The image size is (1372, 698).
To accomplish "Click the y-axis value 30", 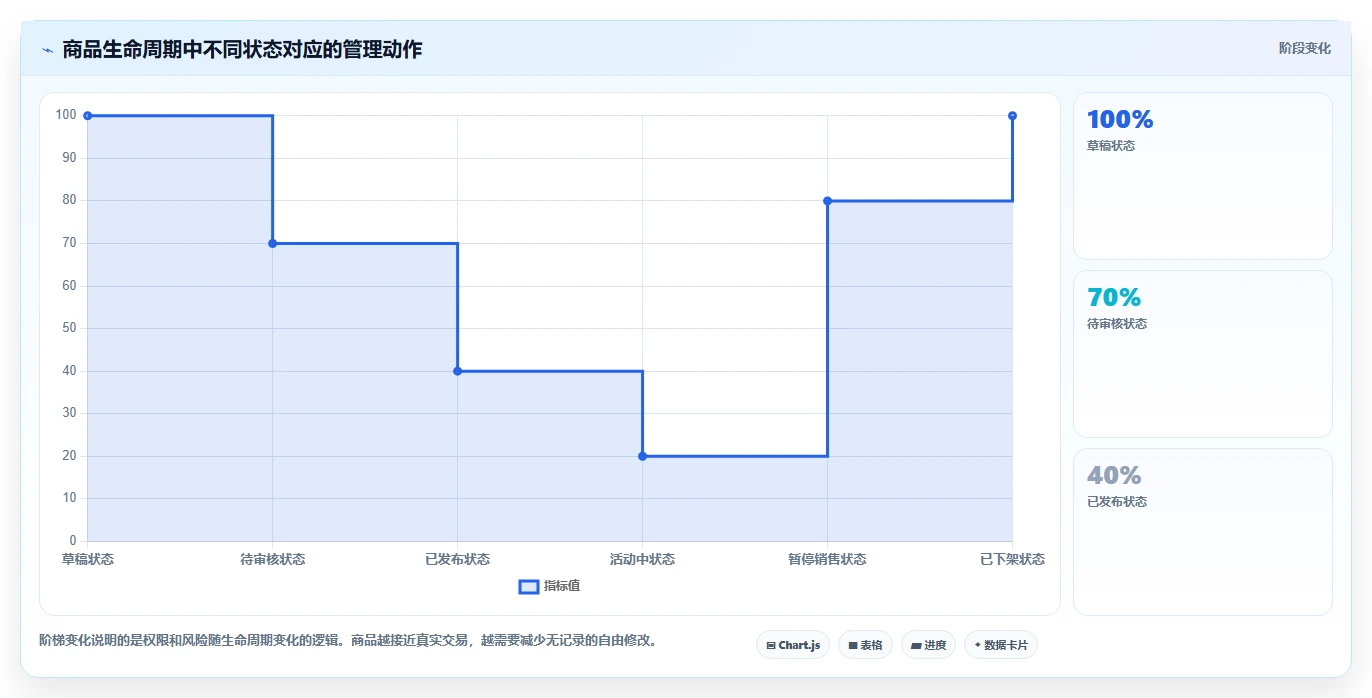I will [x=70, y=413].
